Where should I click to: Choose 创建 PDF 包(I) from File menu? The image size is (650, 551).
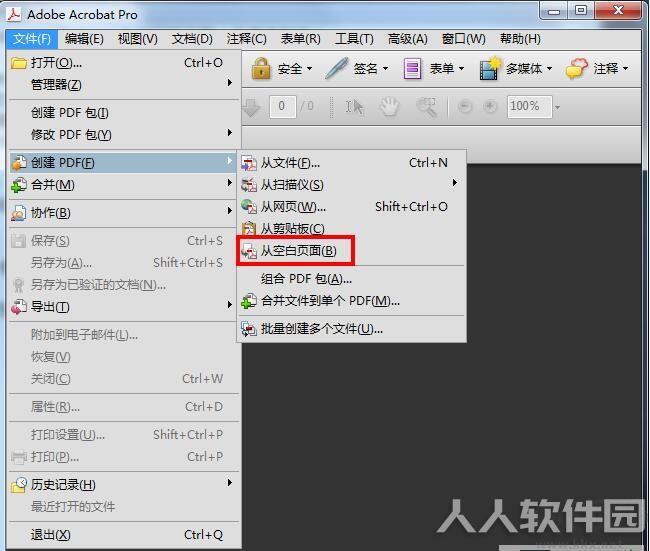pyautogui.click(x=124, y=113)
